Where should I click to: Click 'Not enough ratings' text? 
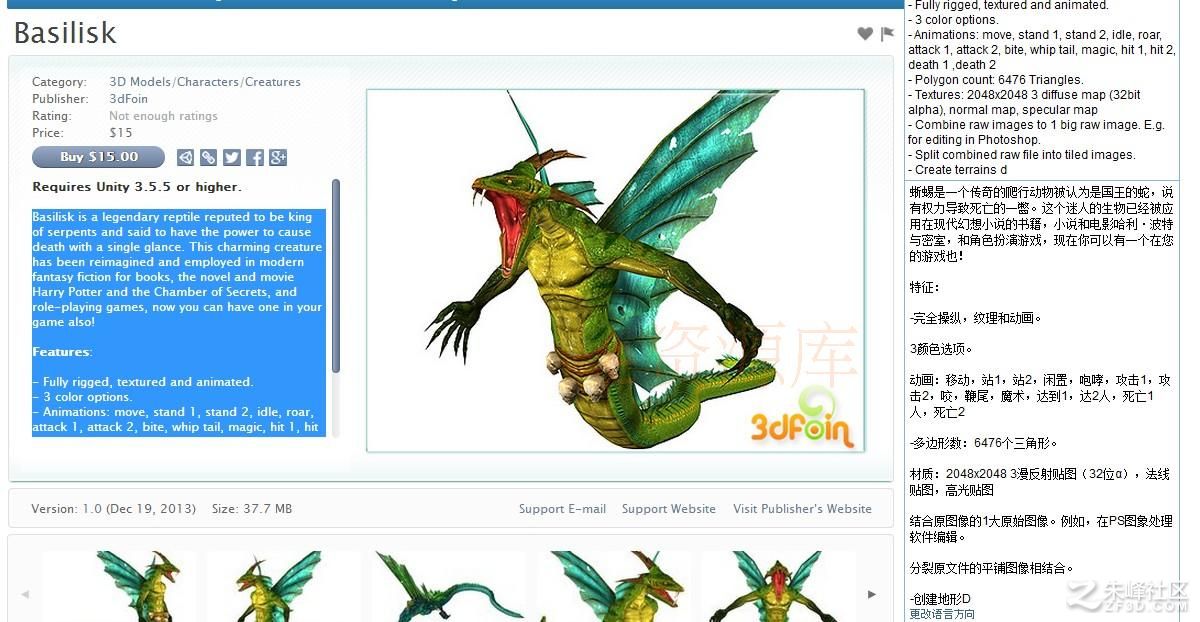[x=163, y=116]
